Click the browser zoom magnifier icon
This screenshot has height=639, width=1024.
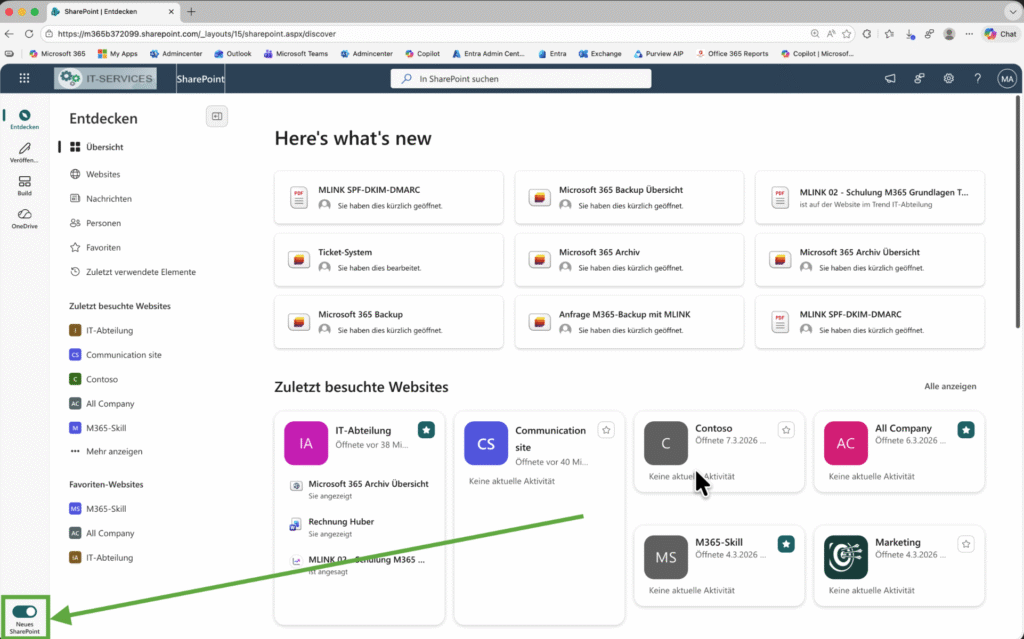click(814, 33)
